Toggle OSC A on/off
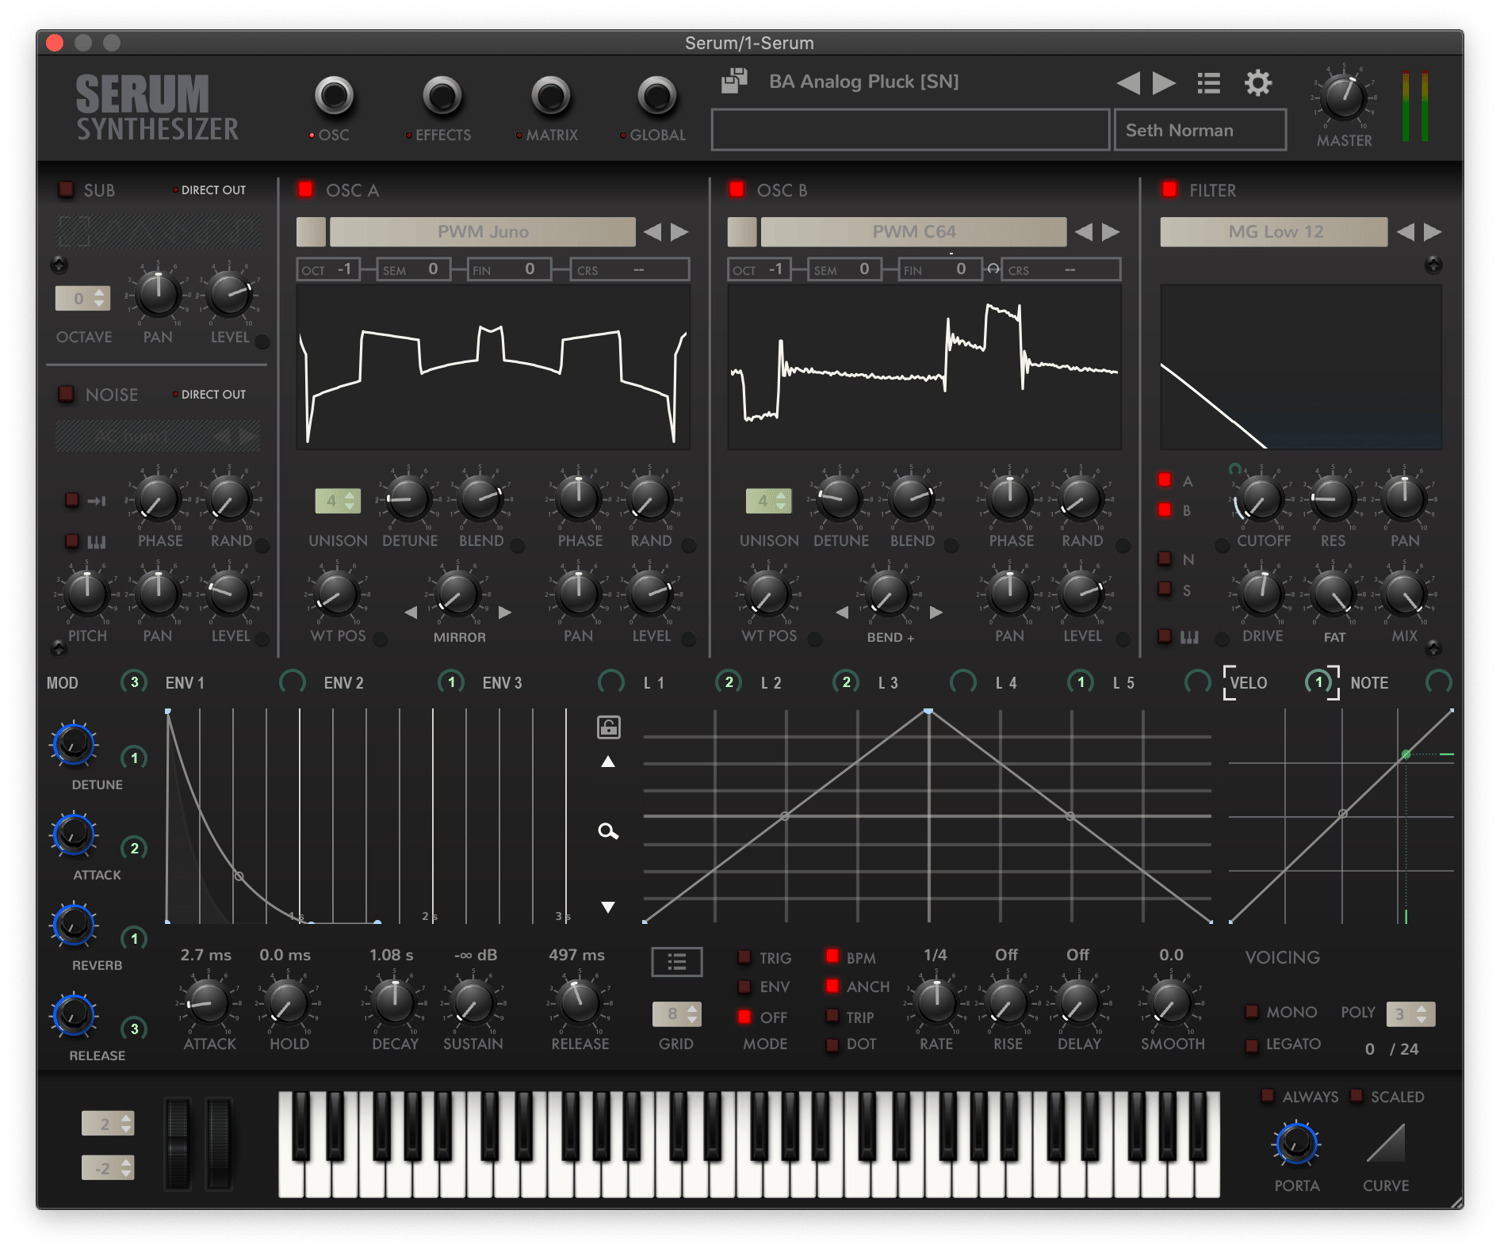This screenshot has width=1500, height=1252. (x=306, y=189)
